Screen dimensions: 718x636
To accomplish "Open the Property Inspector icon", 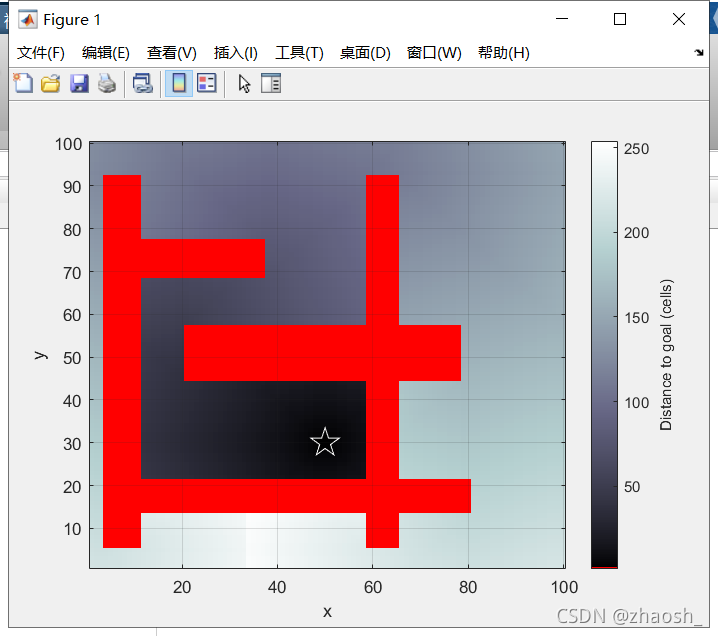I will pos(271,83).
